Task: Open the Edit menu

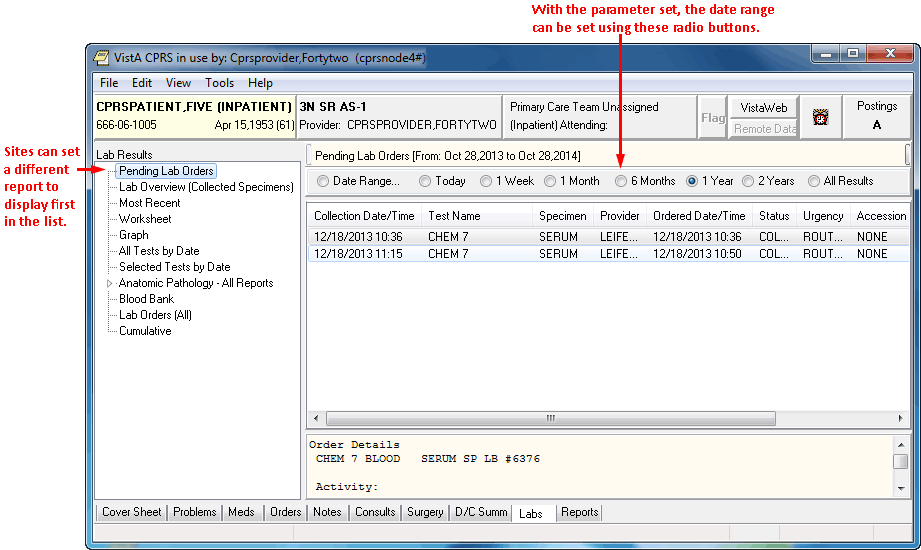Action: [x=142, y=83]
